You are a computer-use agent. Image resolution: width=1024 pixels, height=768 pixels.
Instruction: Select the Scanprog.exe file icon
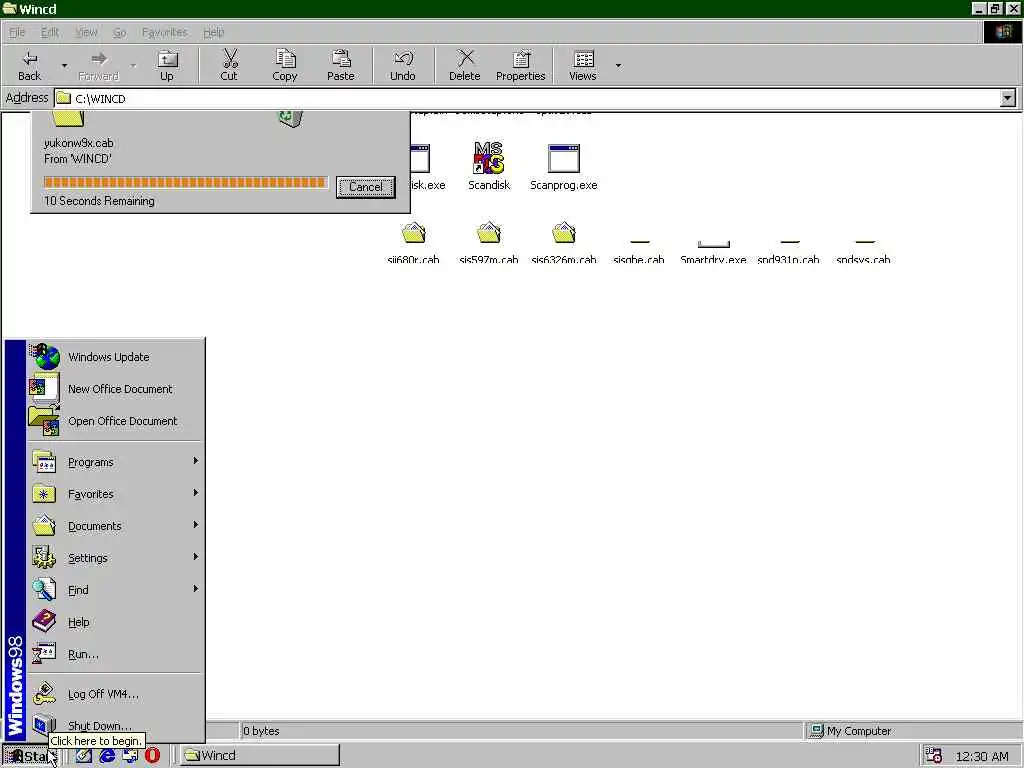click(564, 159)
